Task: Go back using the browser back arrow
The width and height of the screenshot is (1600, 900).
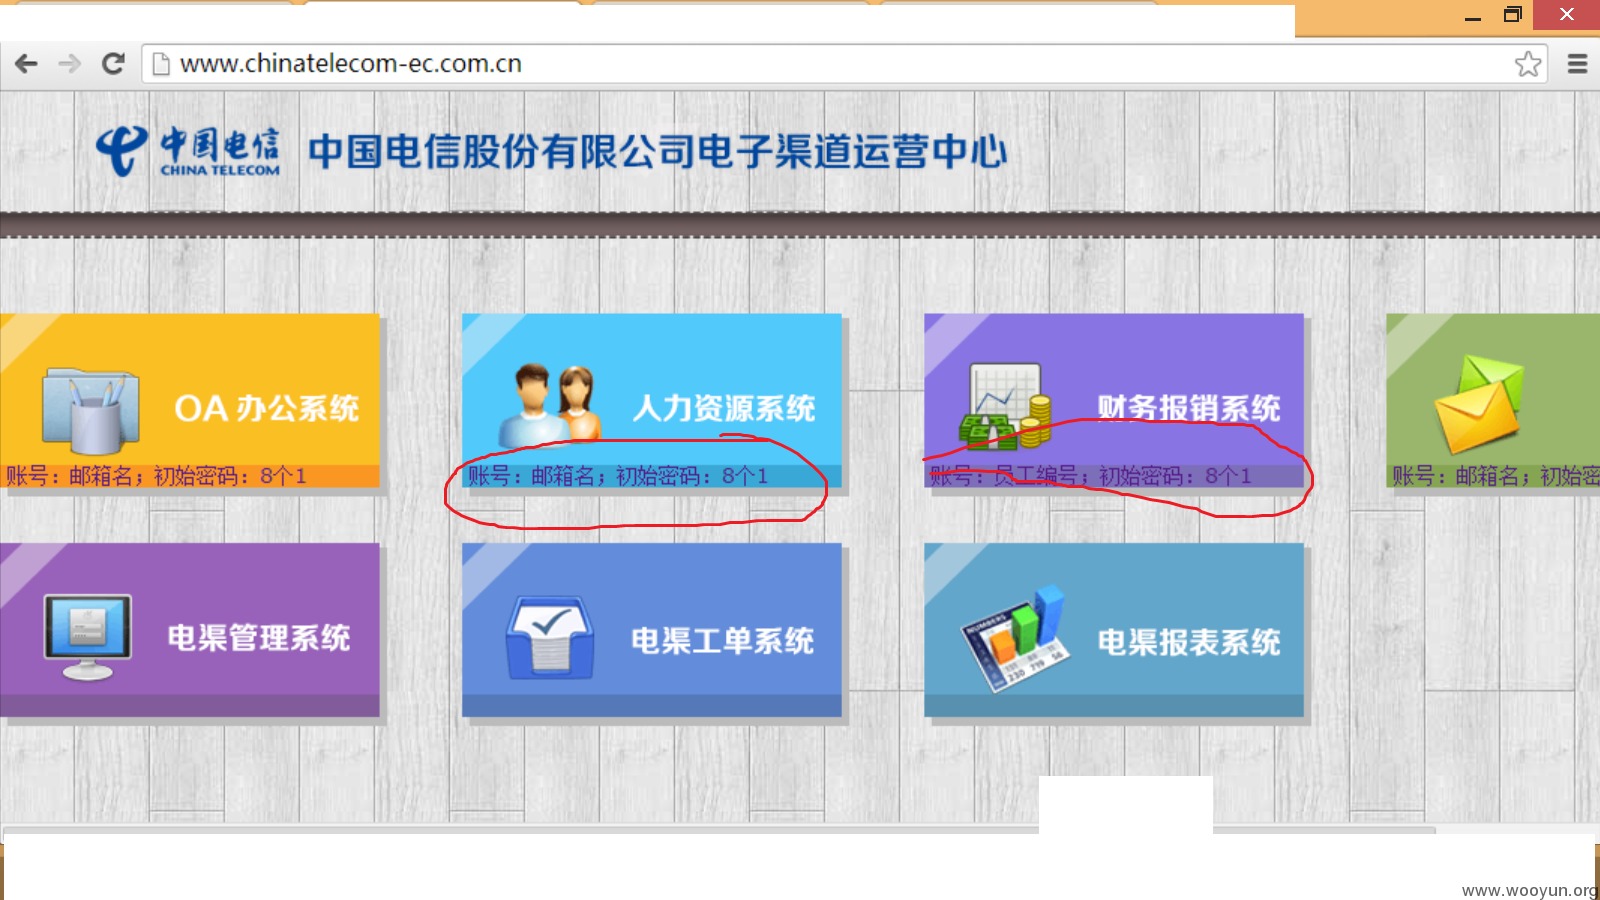Action: click(x=27, y=64)
